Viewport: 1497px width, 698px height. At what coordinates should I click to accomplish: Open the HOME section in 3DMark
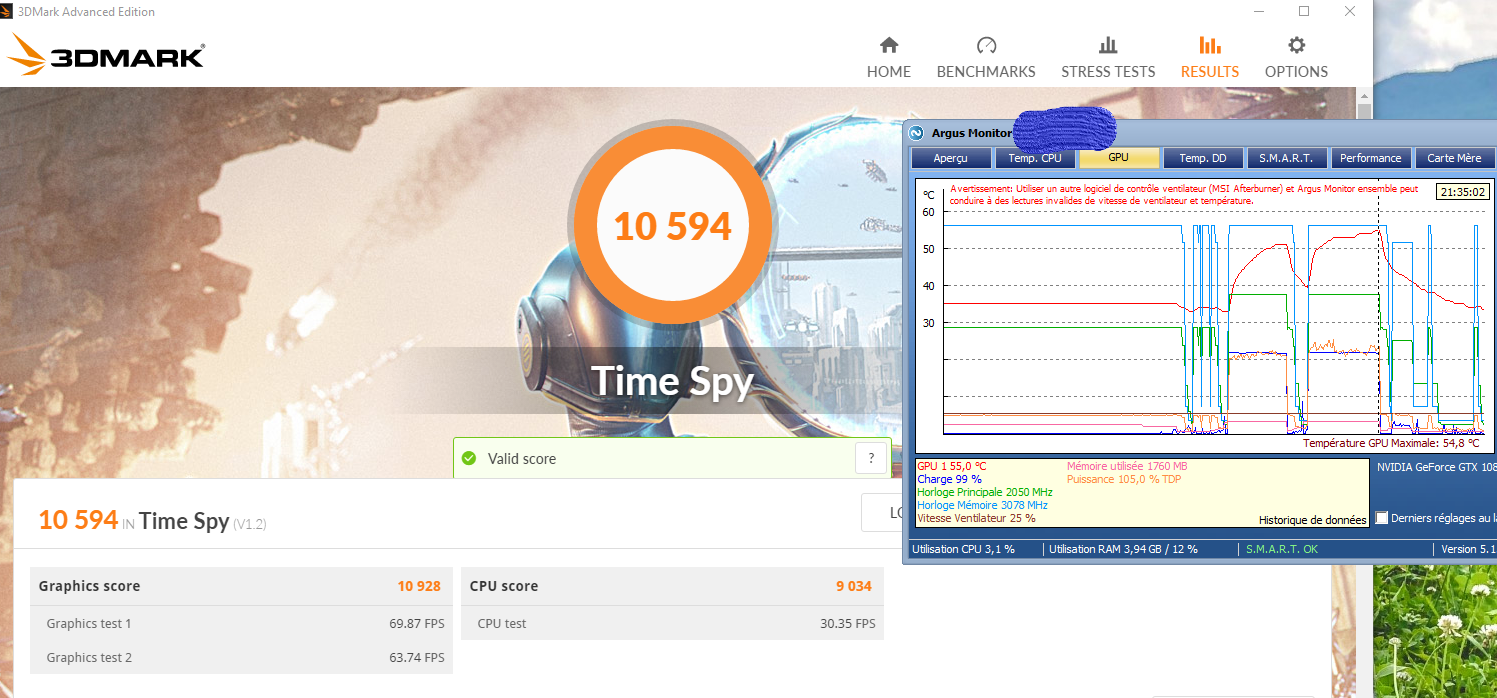(x=888, y=58)
